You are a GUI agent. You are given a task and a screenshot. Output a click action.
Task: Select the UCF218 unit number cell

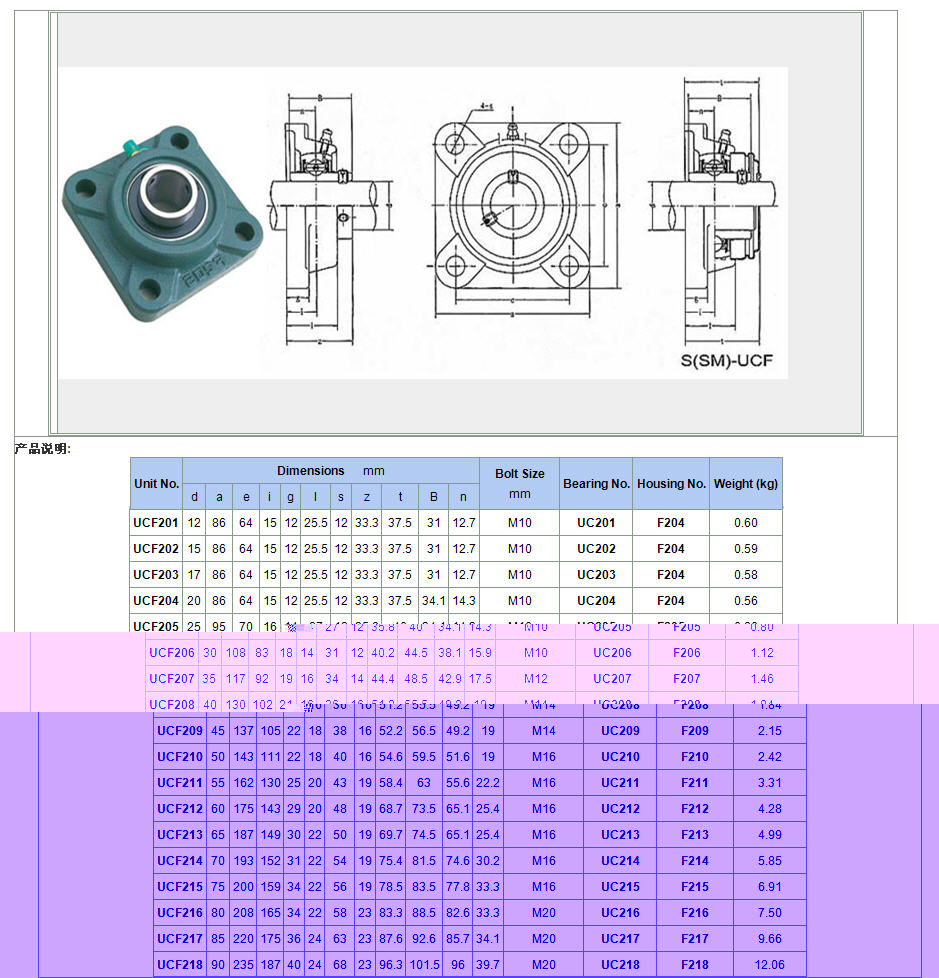(180, 964)
